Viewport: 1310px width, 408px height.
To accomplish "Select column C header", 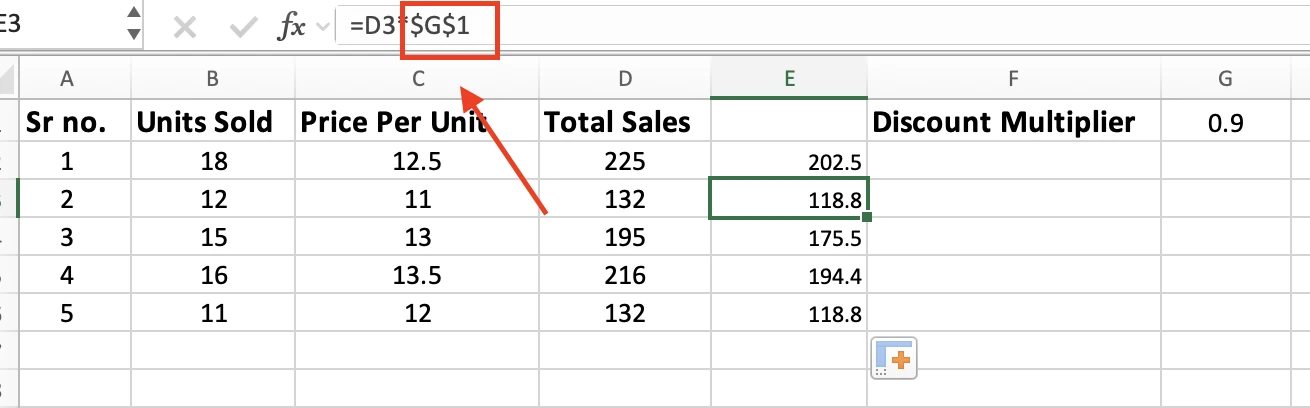I will (417, 79).
